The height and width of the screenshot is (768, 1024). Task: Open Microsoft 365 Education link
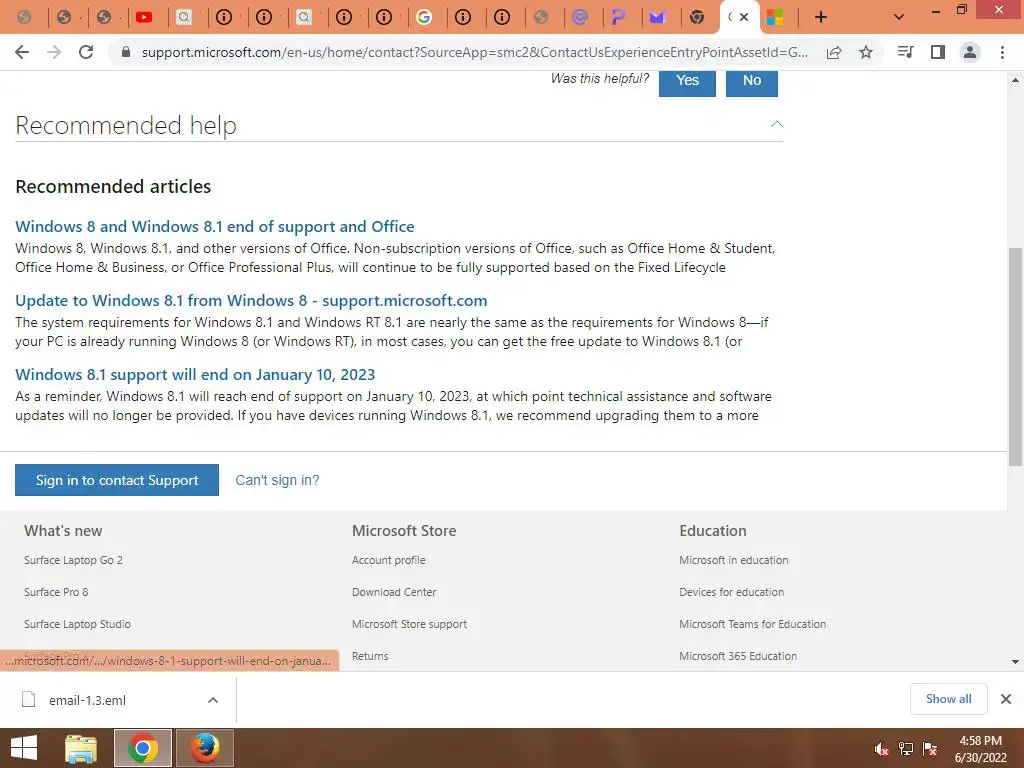(738, 656)
